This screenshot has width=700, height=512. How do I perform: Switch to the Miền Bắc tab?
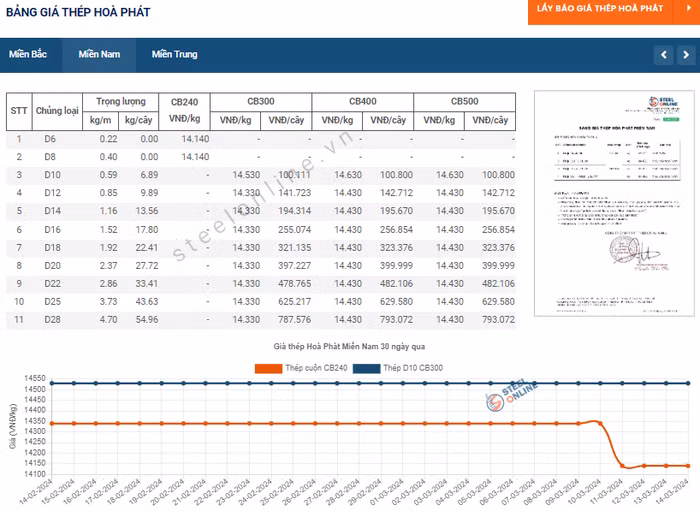click(28, 54)
